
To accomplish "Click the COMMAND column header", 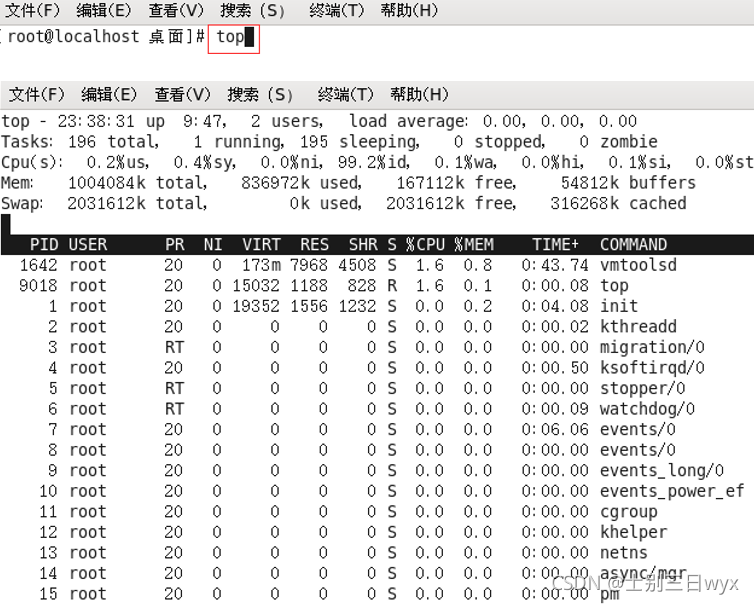I will click(x=633, y=245).
